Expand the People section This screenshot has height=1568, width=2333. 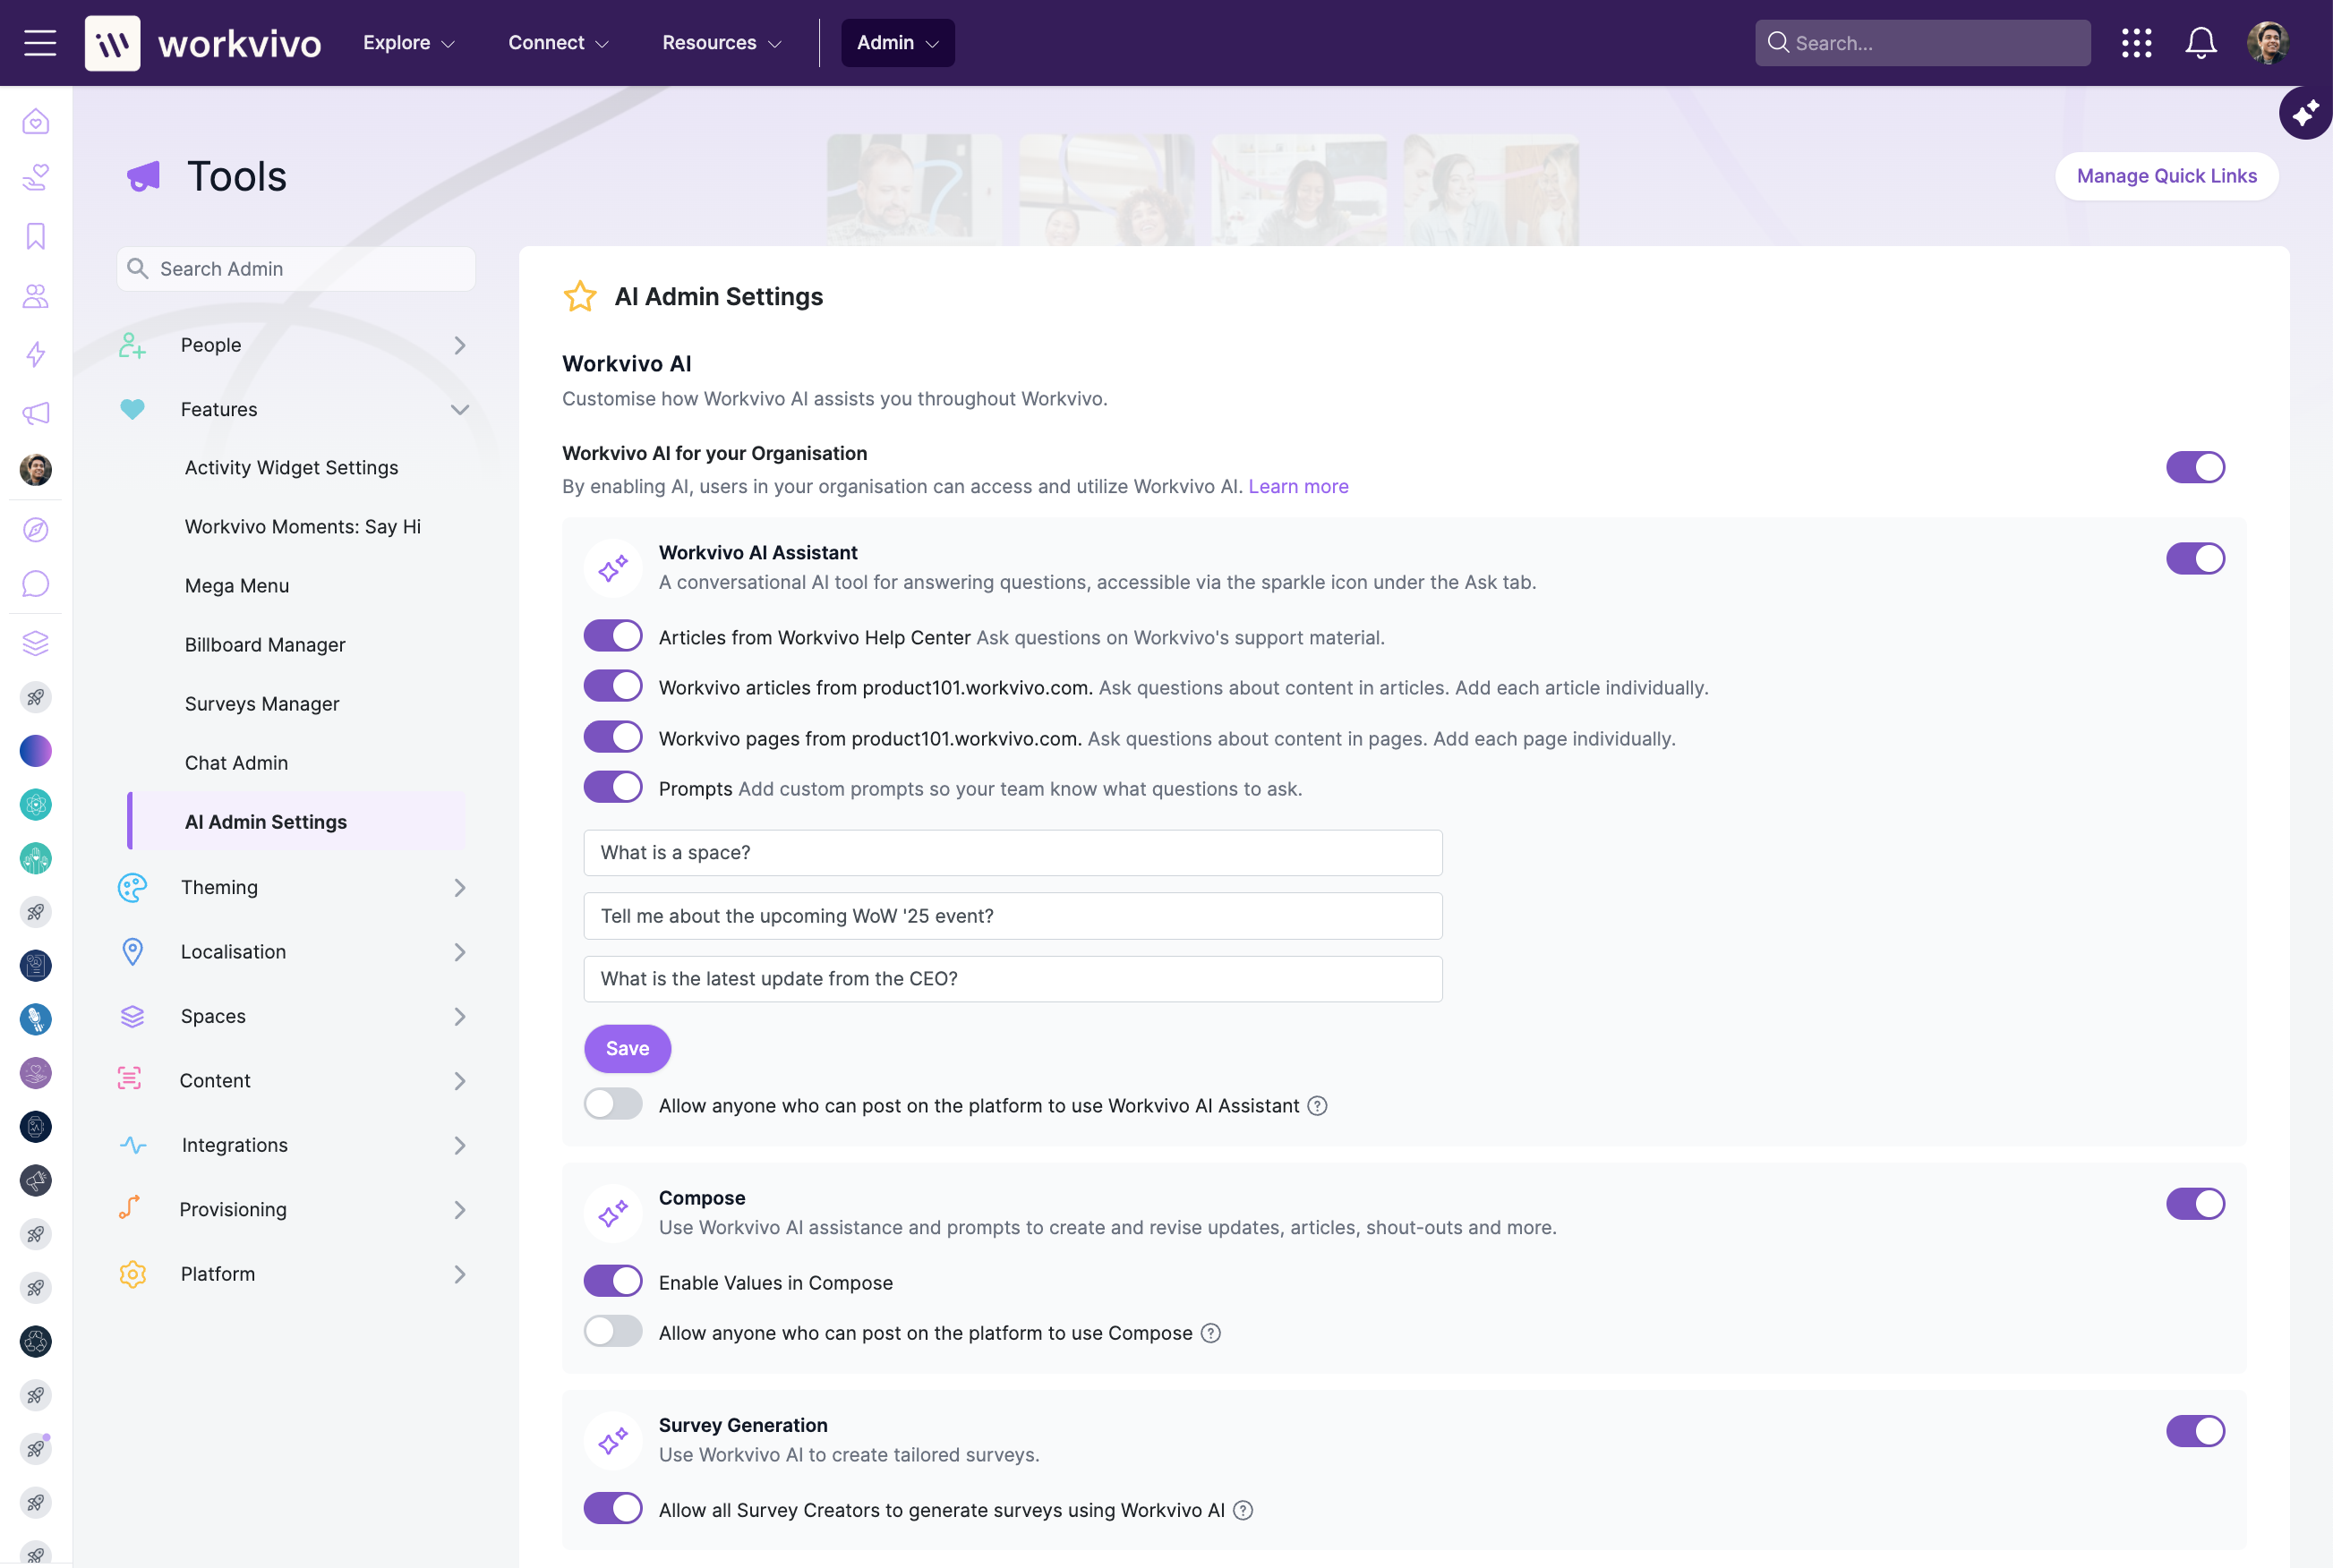[x=293, y=345]
